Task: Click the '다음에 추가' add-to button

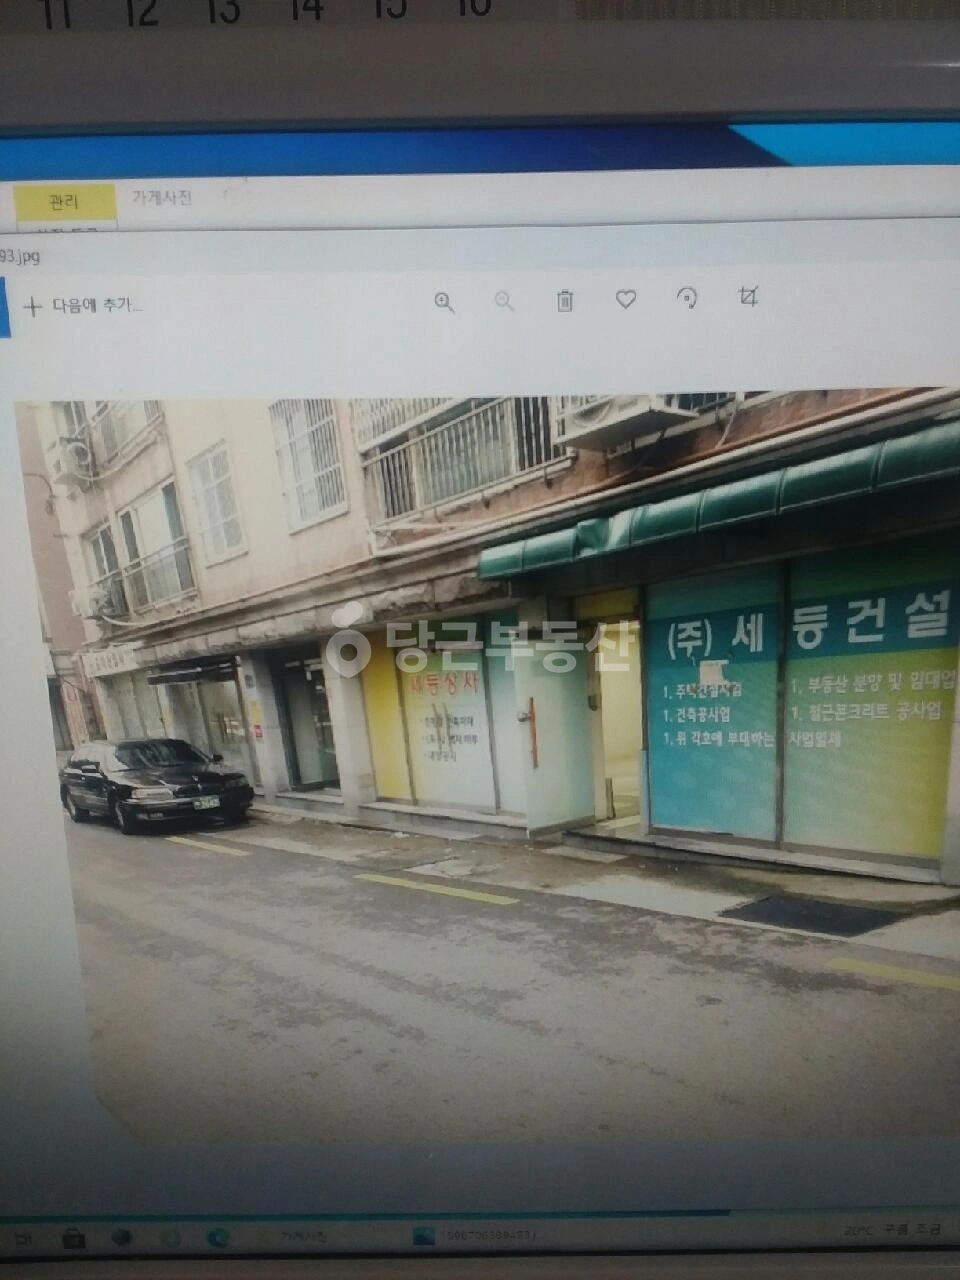Action: 83,306
